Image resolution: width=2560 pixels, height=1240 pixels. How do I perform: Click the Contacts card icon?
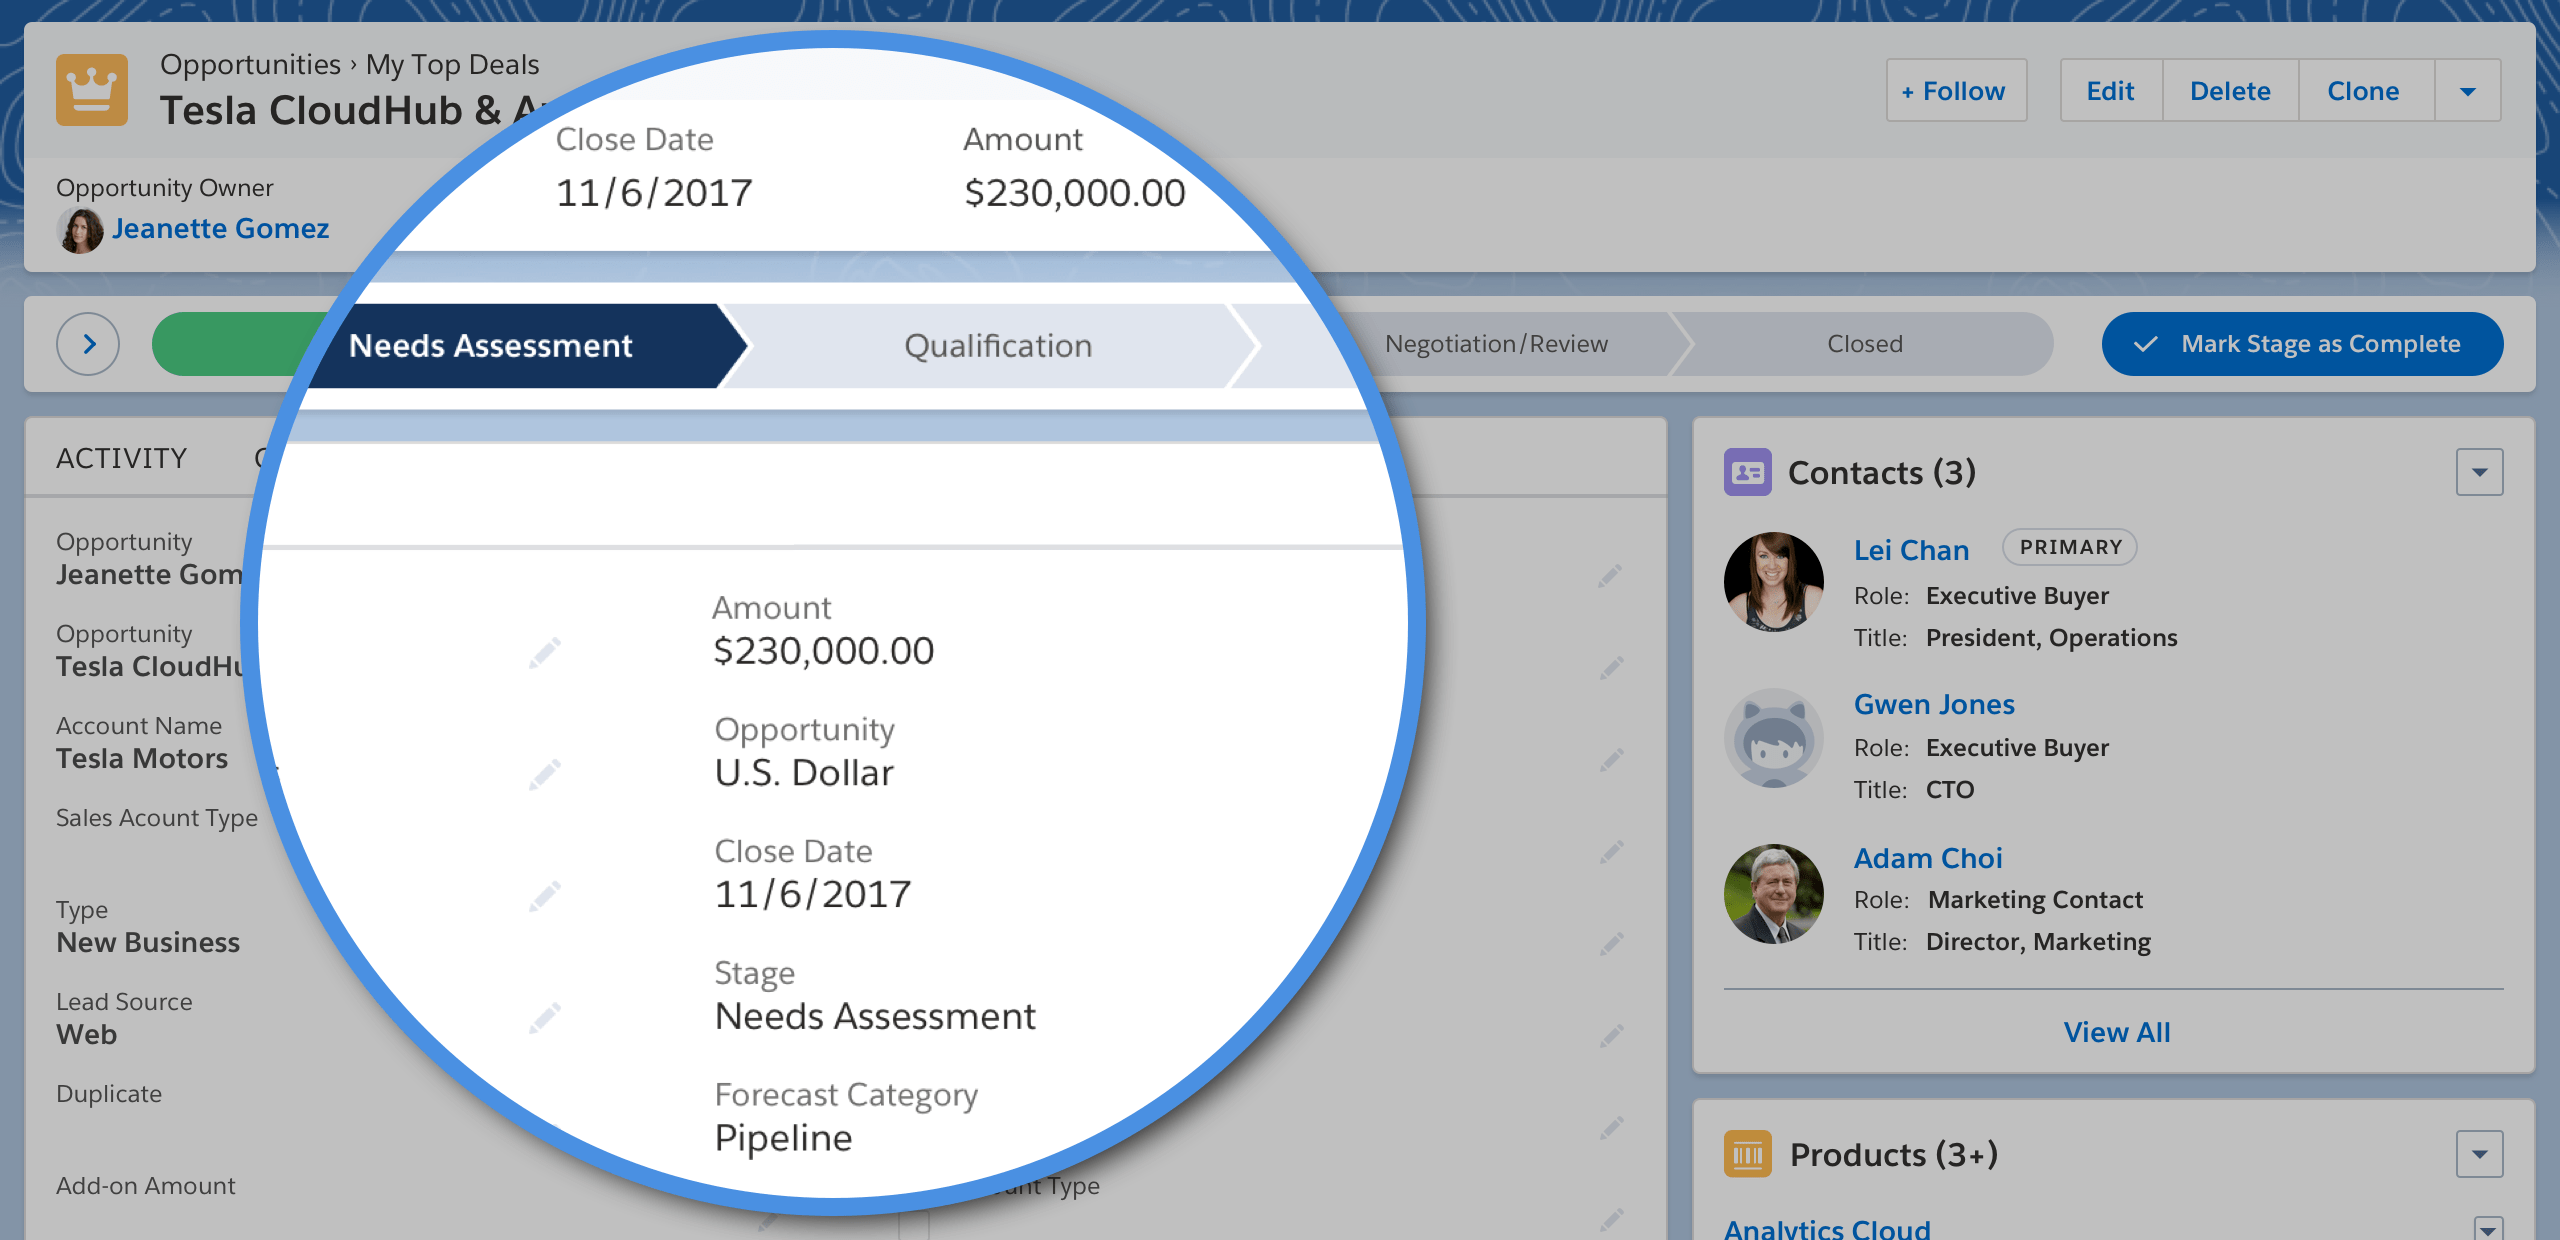click(1747, 472)
